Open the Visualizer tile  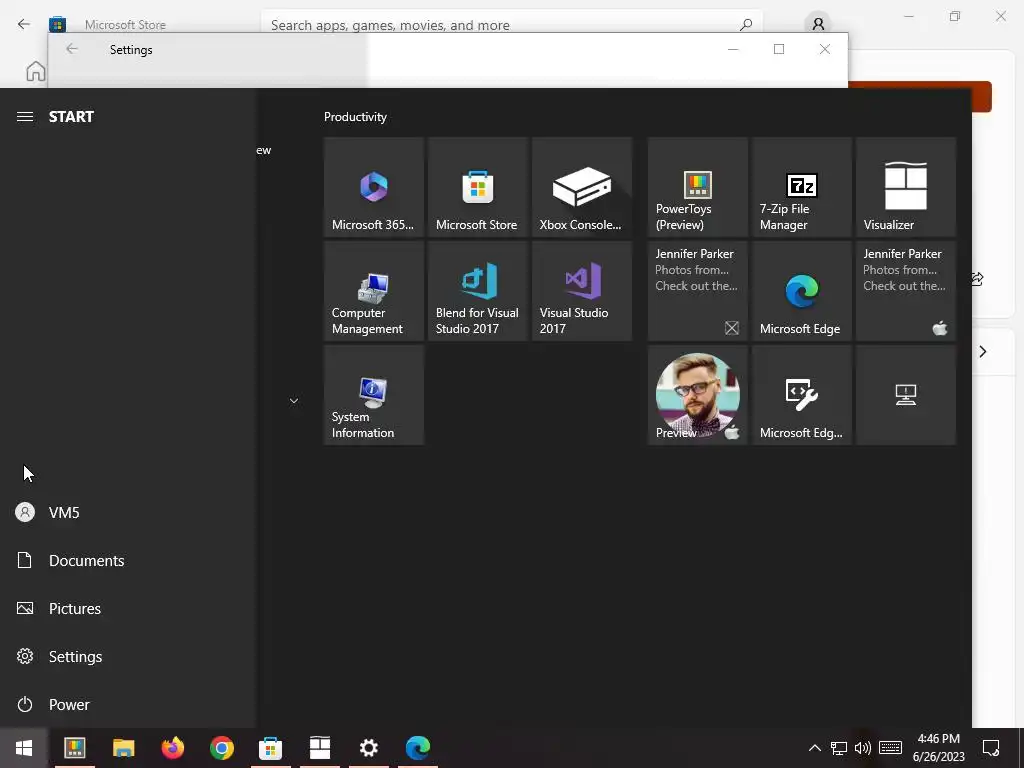(906, 187)
